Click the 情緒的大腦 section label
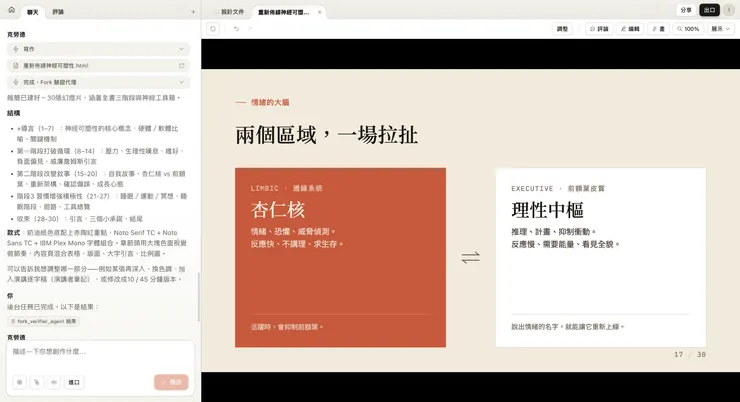The image size is (740, 402). 270,102
